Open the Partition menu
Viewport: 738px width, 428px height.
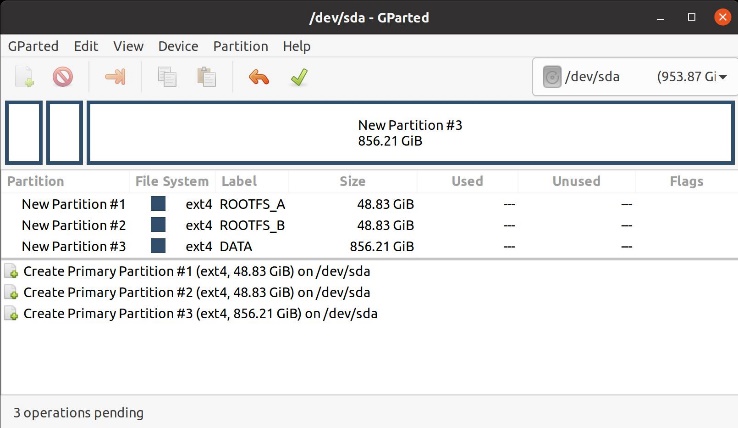241,46
